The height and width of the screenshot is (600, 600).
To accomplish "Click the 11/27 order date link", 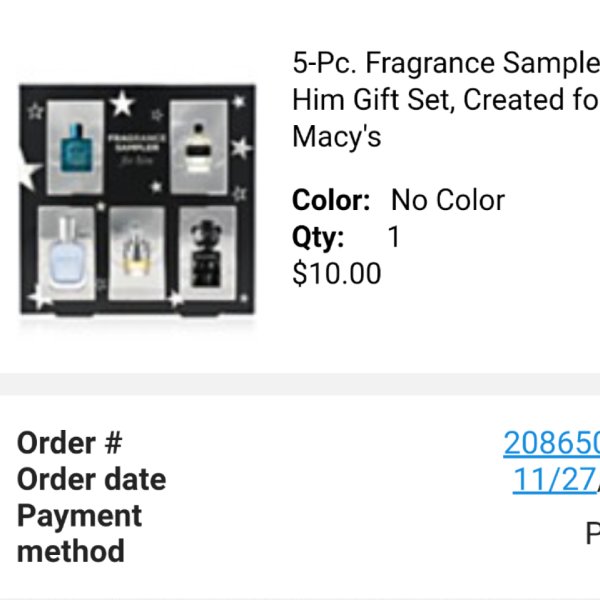I will pos(554,479).
